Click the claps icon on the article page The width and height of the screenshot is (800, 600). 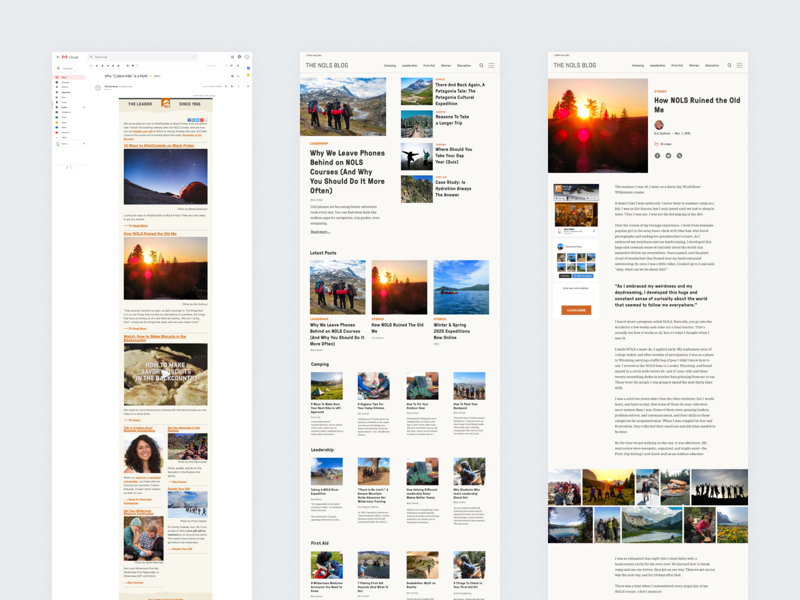tap(656, 145)
